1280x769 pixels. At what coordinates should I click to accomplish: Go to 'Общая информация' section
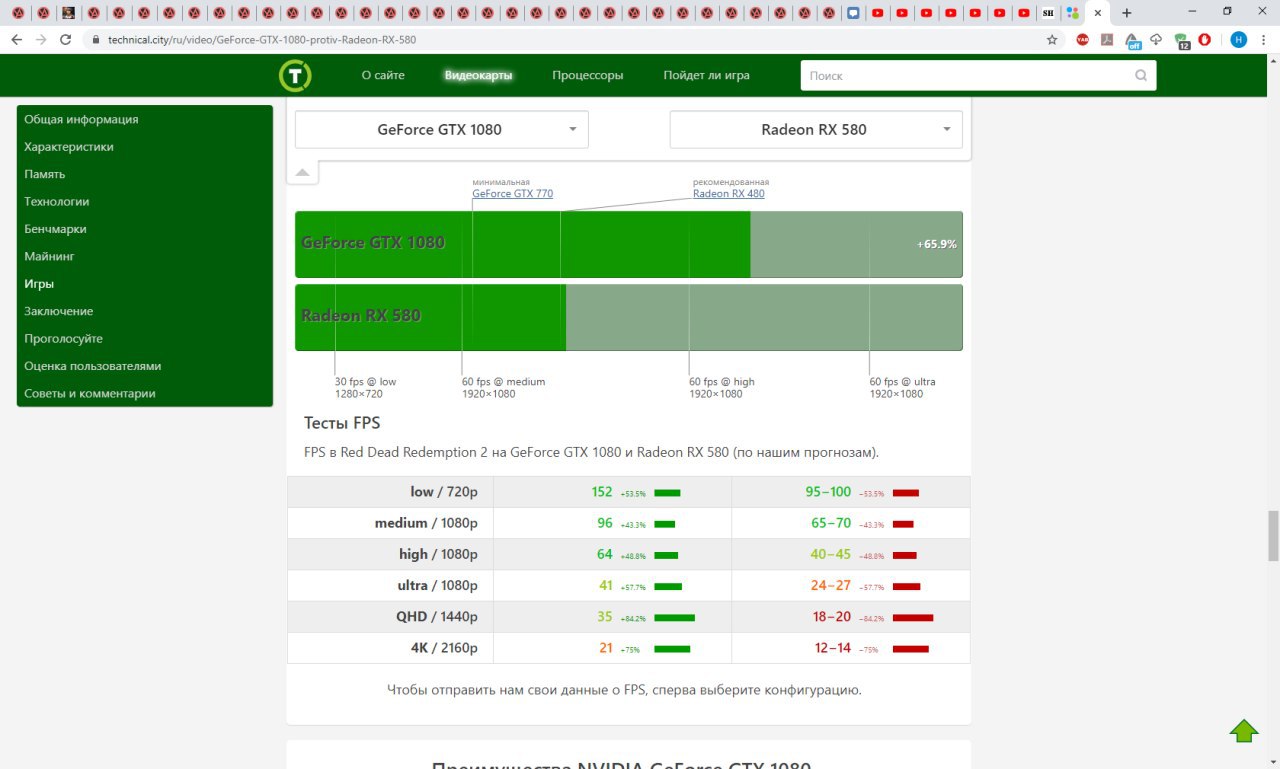coord(81,119)
